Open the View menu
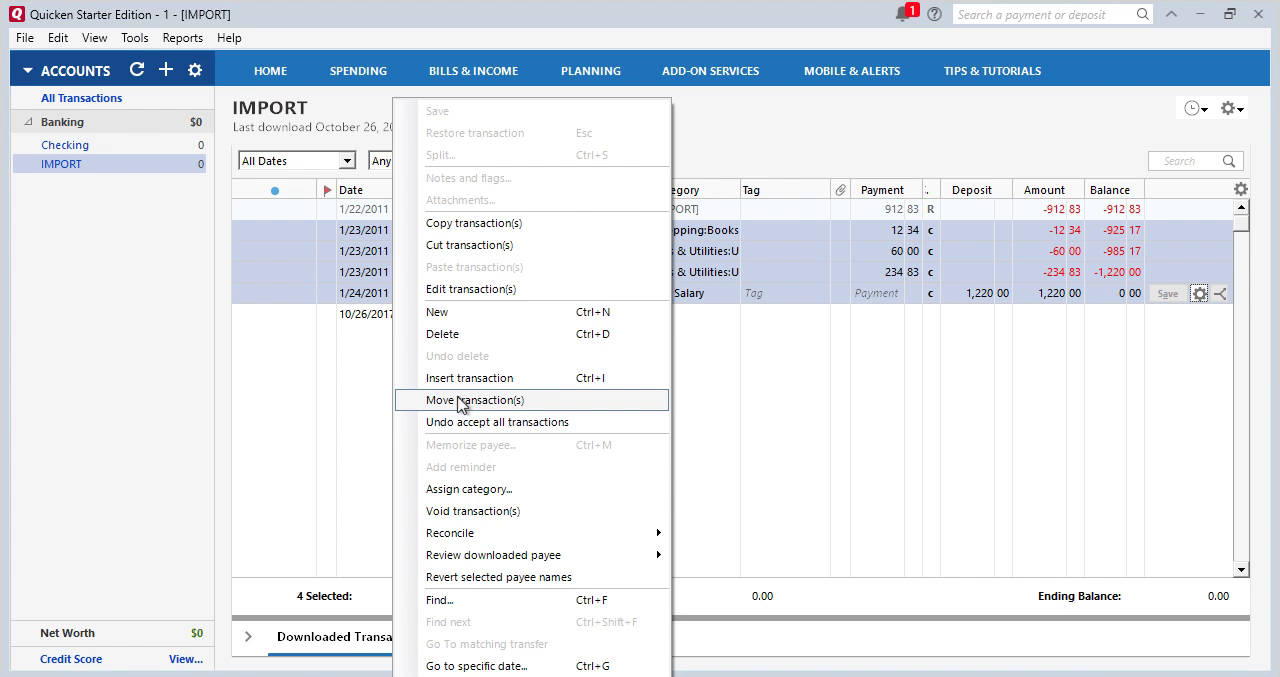The height and width of the screenshot is (677, 1280). (95, 38)
